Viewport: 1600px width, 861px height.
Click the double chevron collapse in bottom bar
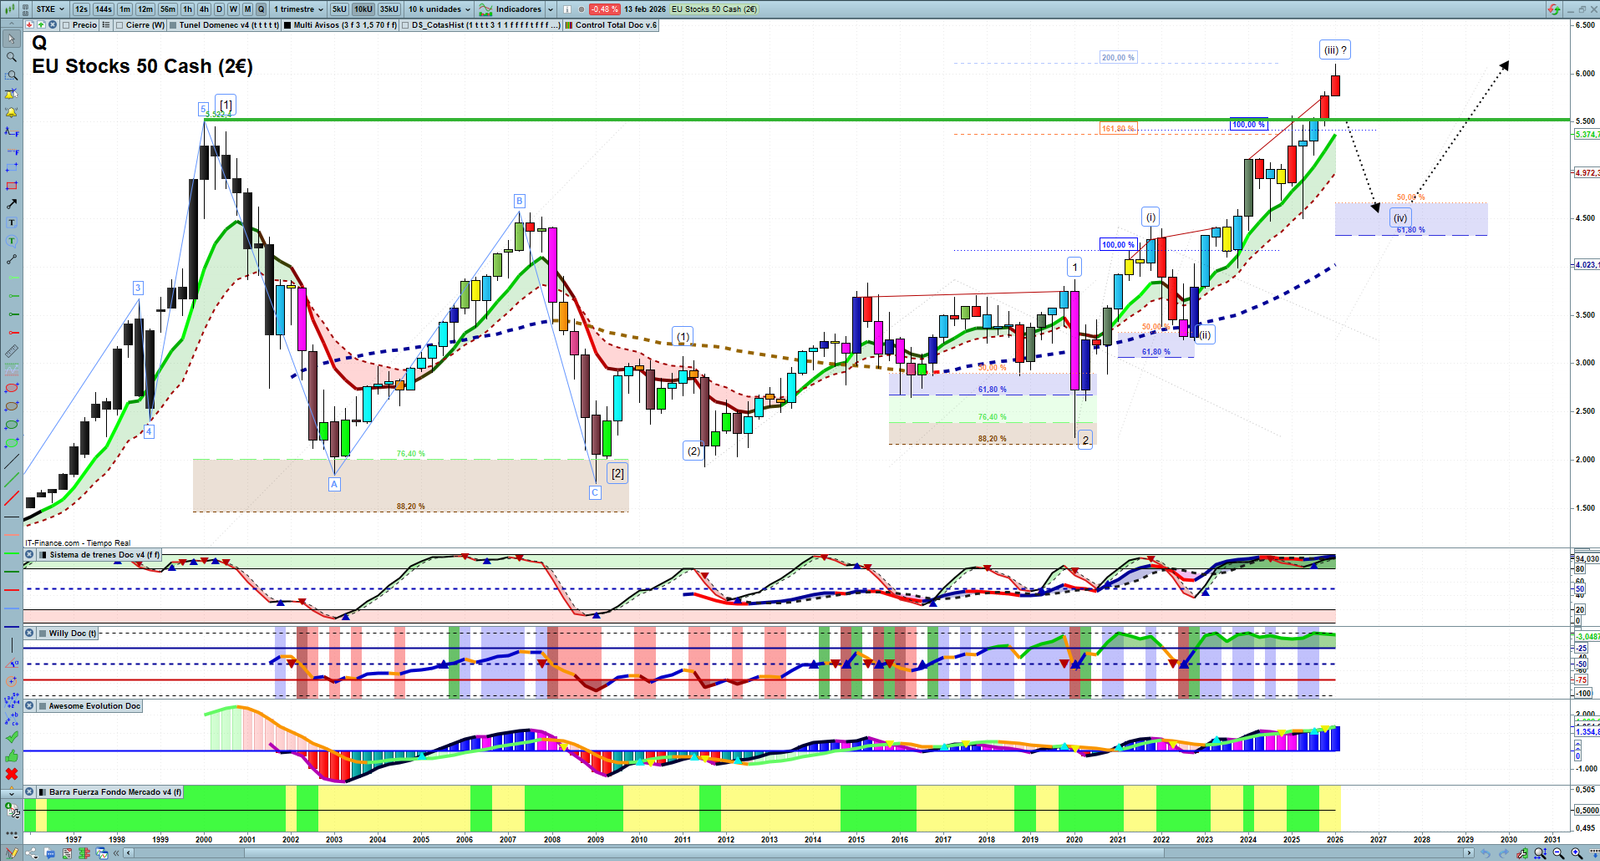117,853
